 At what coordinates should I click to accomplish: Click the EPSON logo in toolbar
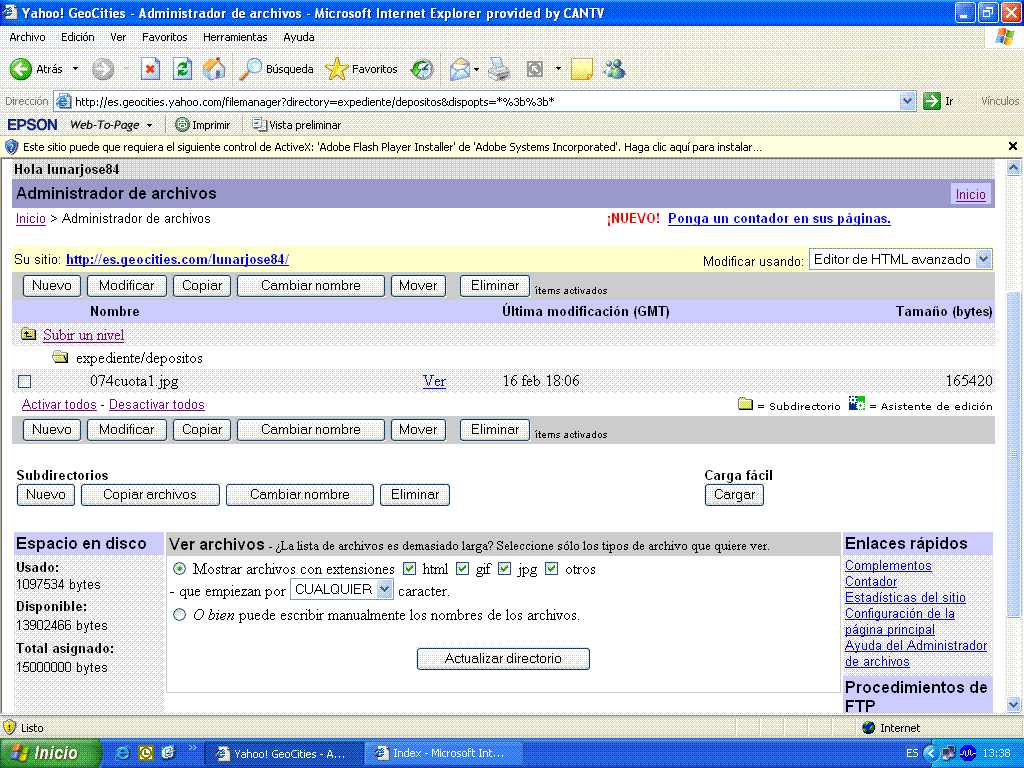[32, 125]
